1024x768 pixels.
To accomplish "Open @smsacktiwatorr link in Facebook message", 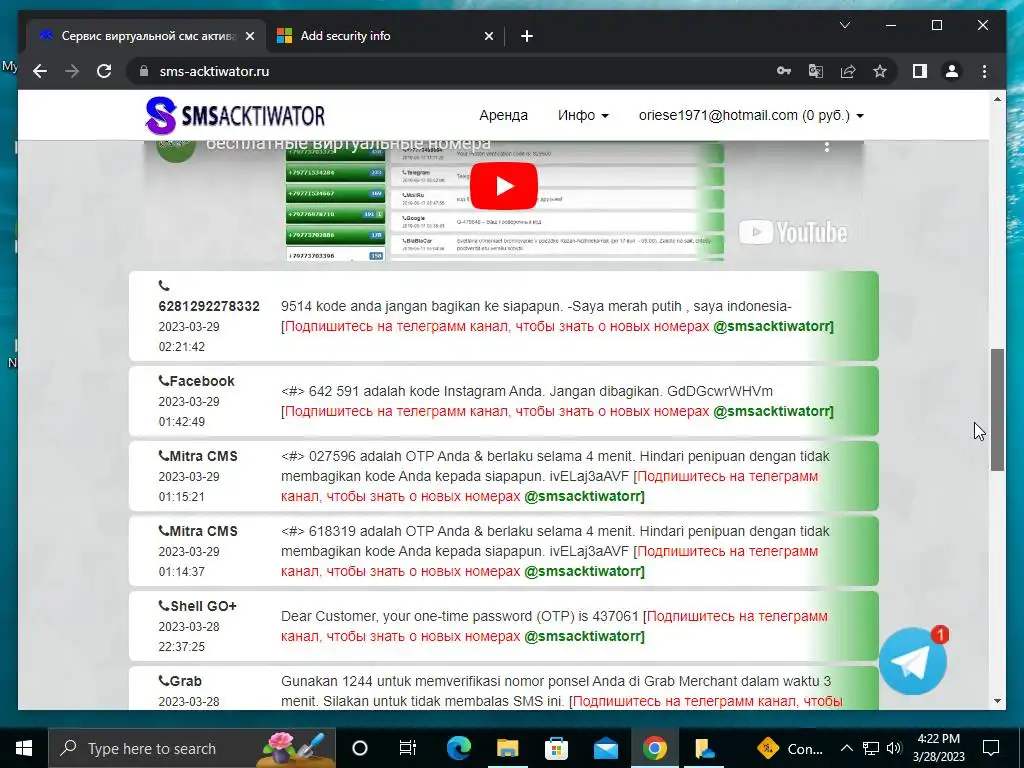I will (x=773, y=411).
